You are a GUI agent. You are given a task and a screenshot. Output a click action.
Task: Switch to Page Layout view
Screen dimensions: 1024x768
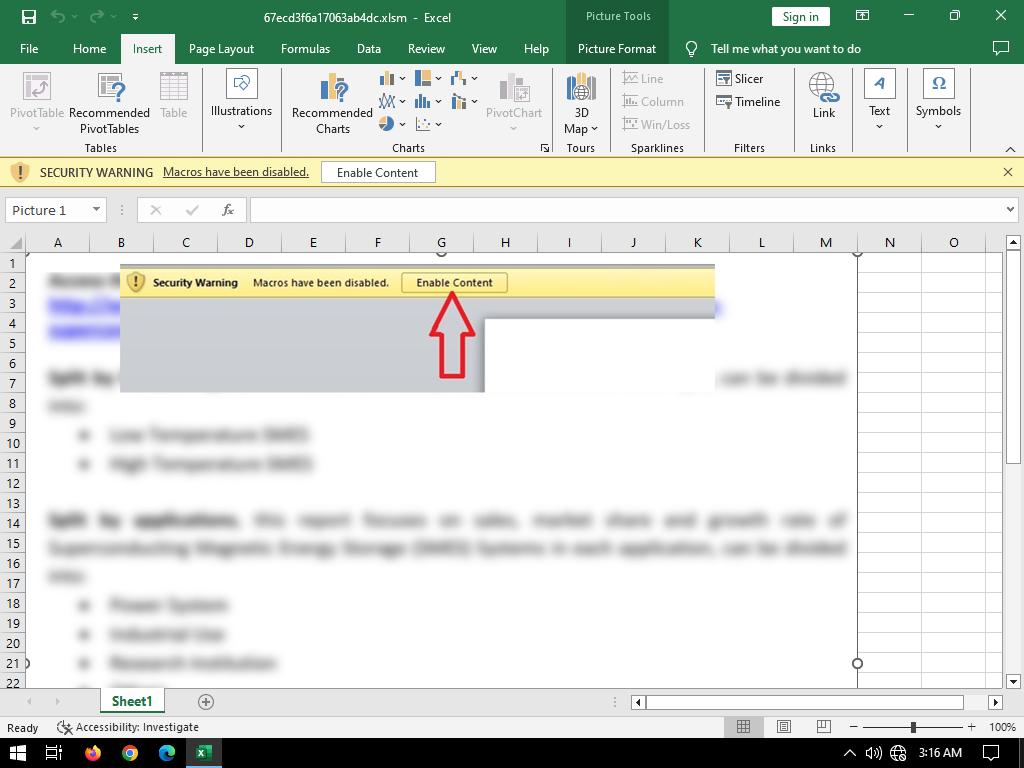point(783,727)
